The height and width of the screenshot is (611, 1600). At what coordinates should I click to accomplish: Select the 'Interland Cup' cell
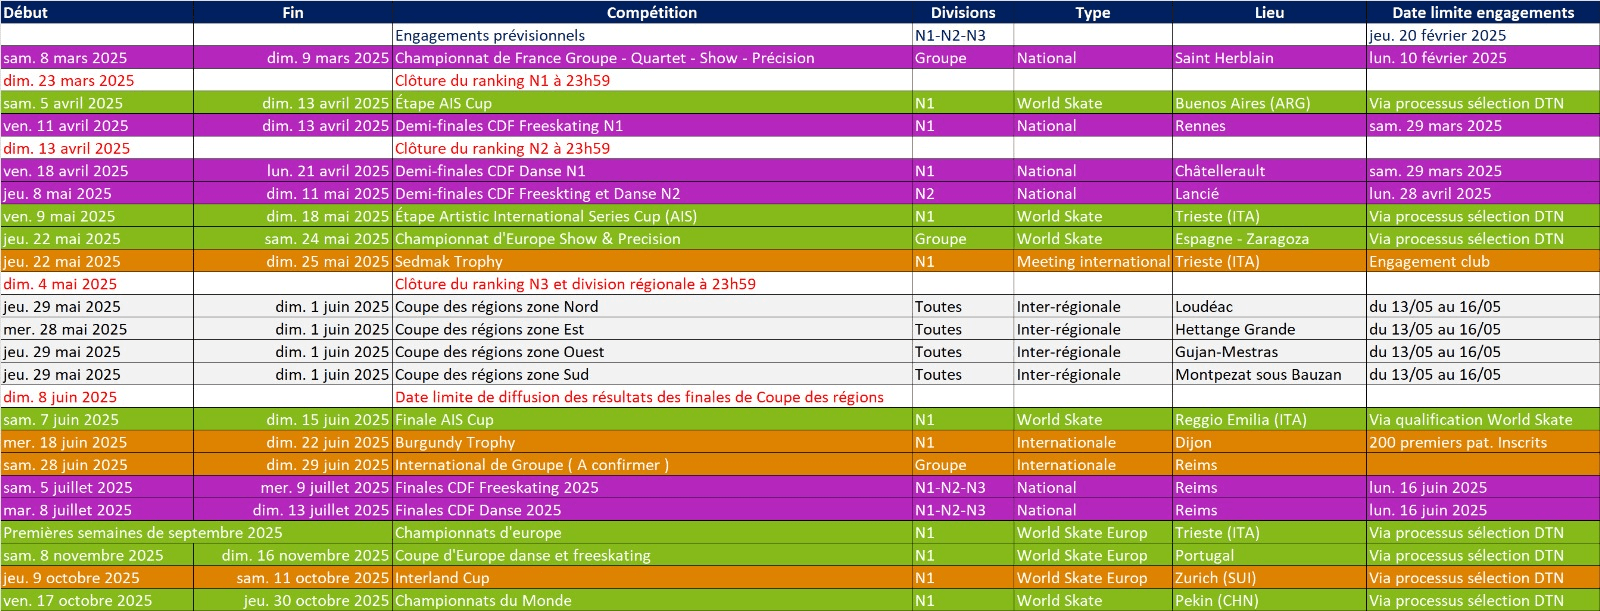point(652,578)
